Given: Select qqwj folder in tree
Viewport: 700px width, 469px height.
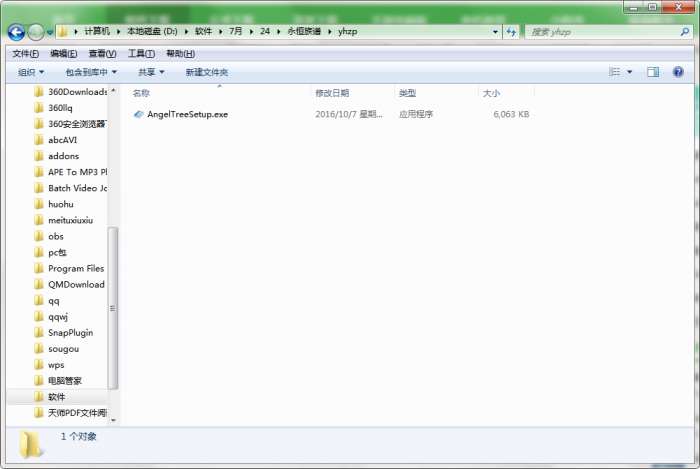Looking at the screenshot, I should 52,317.
